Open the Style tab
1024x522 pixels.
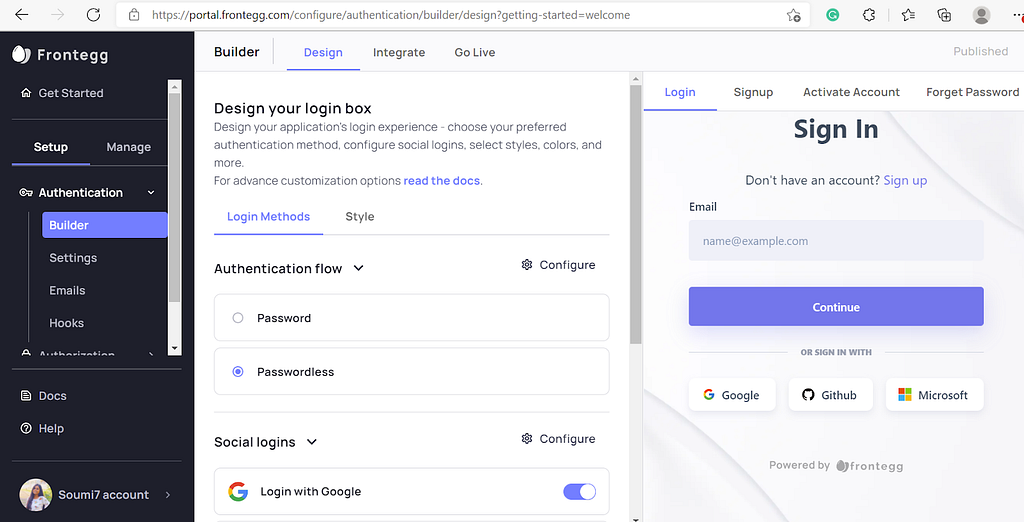[x=360, y=216]
